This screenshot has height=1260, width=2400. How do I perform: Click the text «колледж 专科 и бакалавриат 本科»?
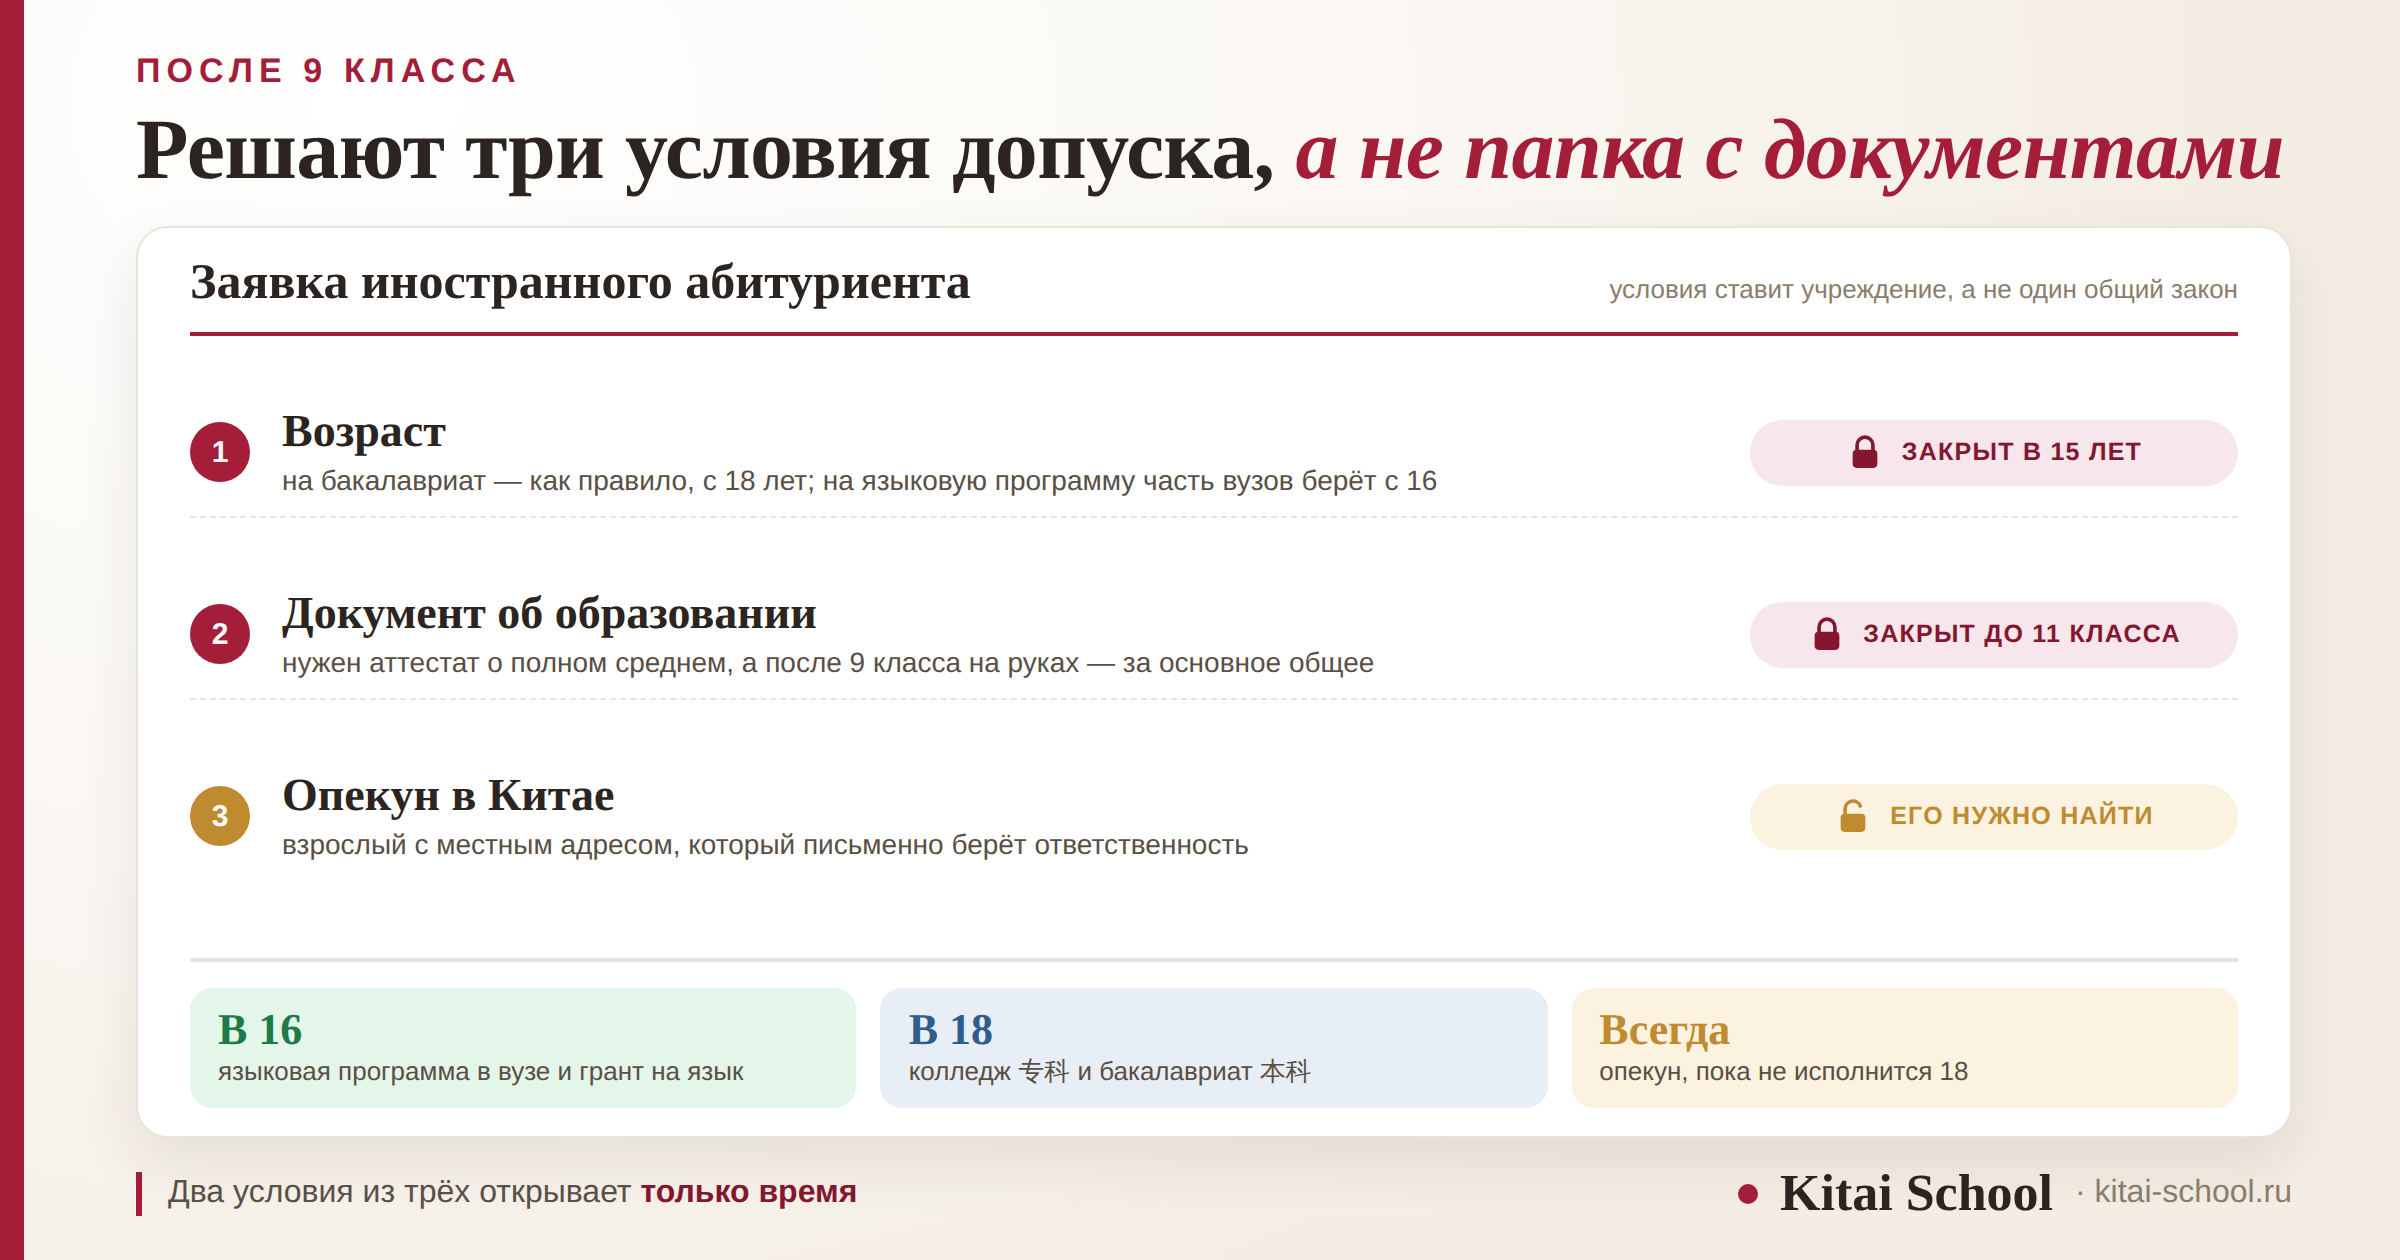point(1109,1072)
